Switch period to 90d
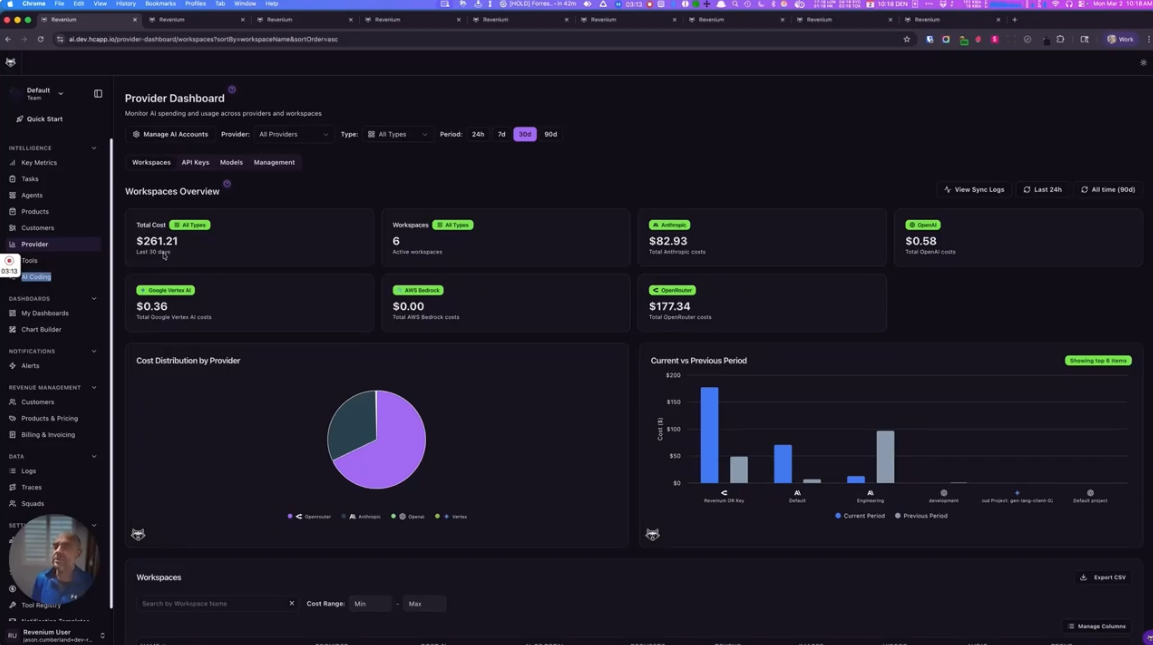1153x645 pixels. coord(550,133)
